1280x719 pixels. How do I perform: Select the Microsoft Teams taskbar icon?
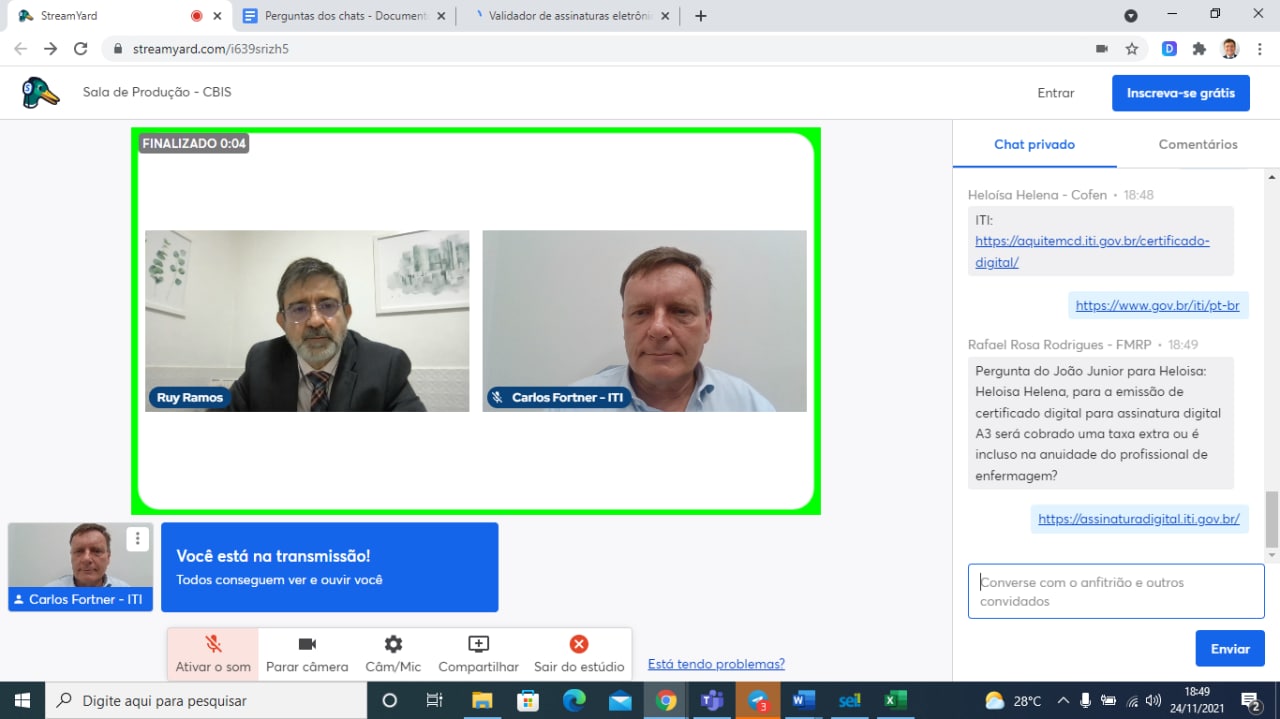tap(712, 700)
